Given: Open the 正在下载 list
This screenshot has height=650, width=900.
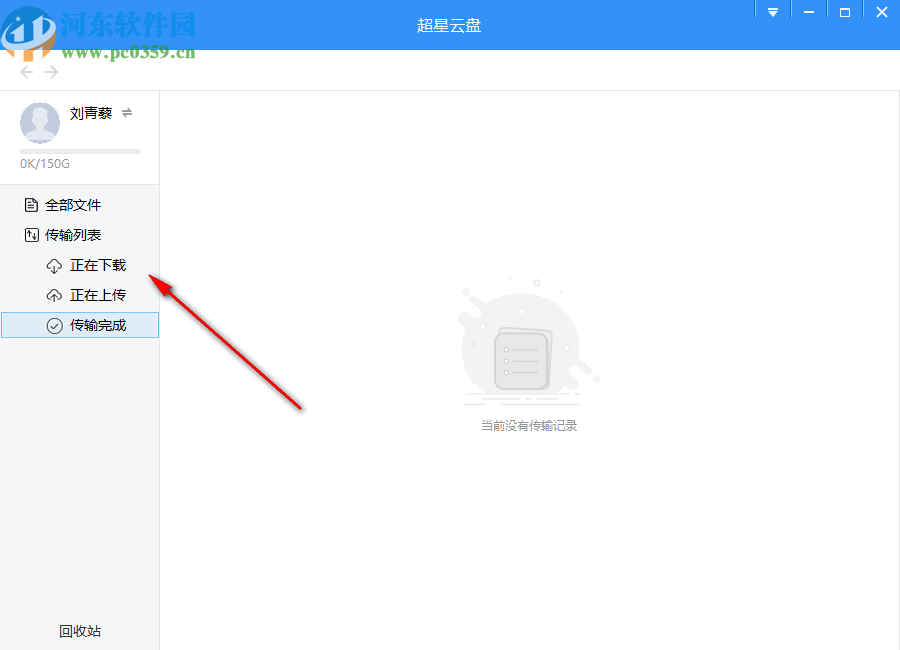Looking at the screenshot, I should (80, 265).
